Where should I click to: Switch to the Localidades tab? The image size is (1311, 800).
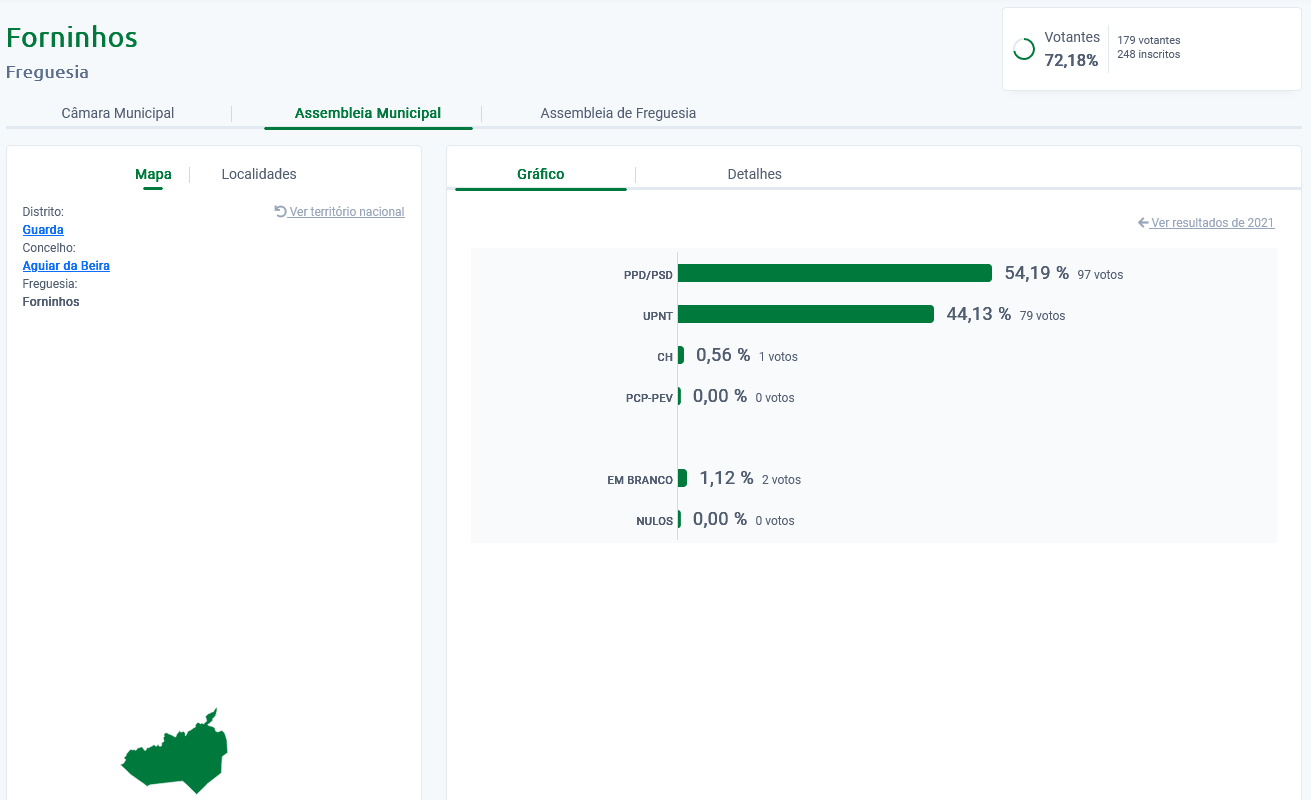pos(259,174)
